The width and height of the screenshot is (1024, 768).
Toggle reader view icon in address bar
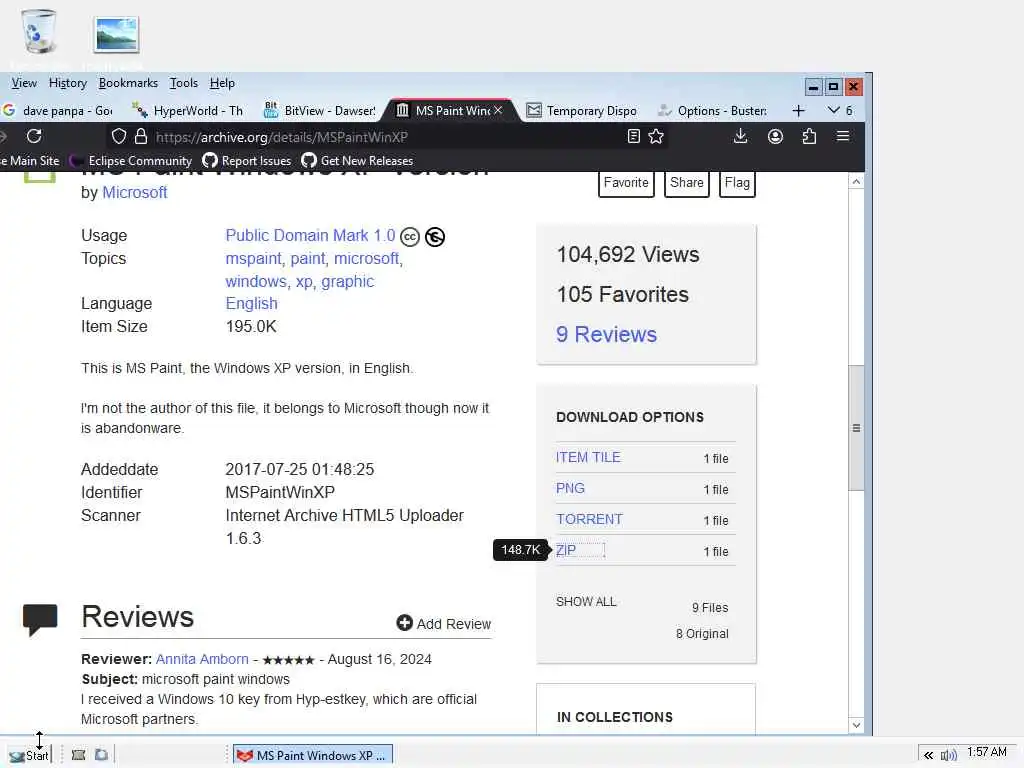[633, 136]
